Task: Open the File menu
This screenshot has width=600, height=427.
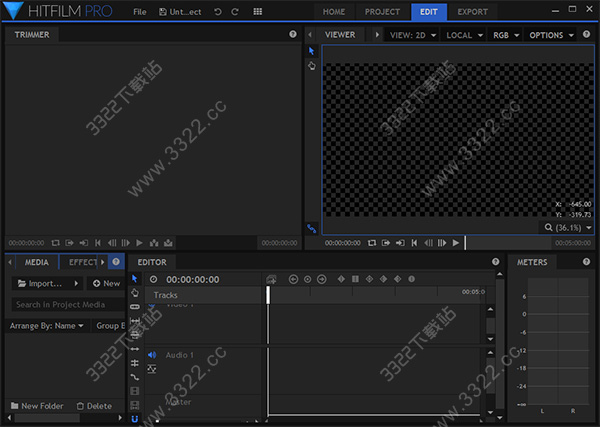Action: (x=139, y=12)
